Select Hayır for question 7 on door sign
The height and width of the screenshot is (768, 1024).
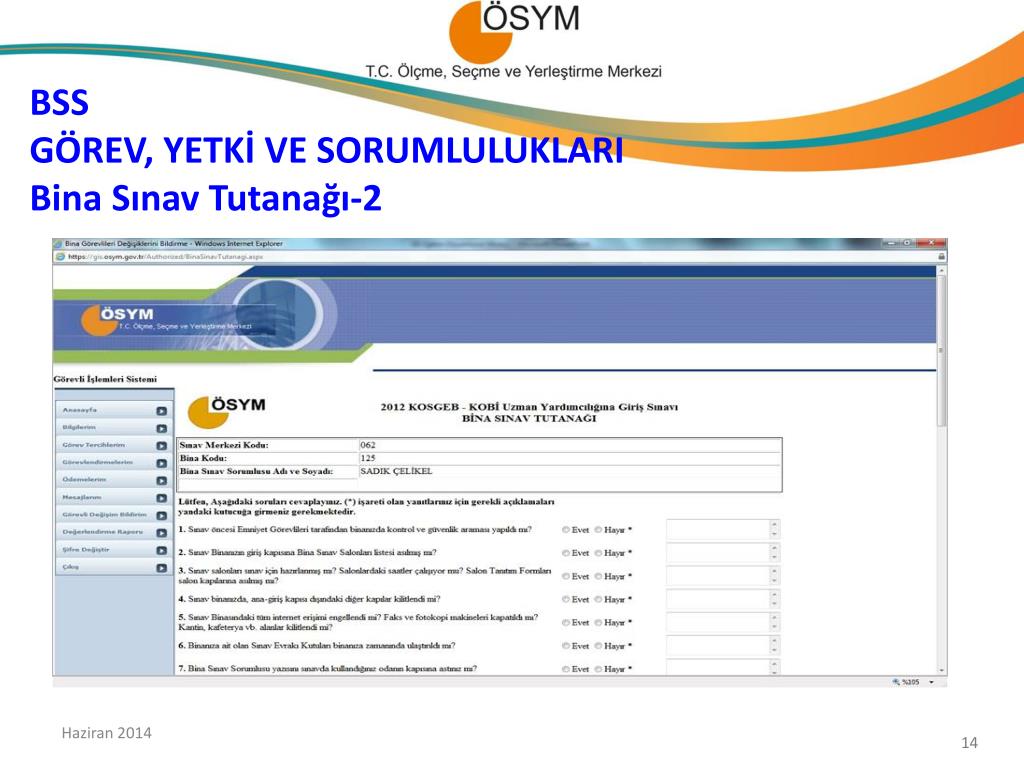(x=598, y=669)
